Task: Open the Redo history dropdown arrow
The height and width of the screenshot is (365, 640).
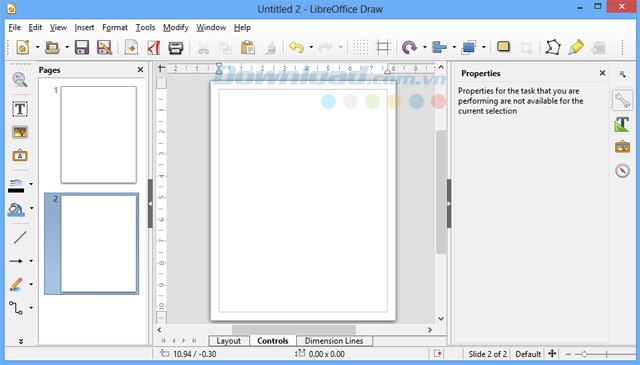Action: pos(340,47)
